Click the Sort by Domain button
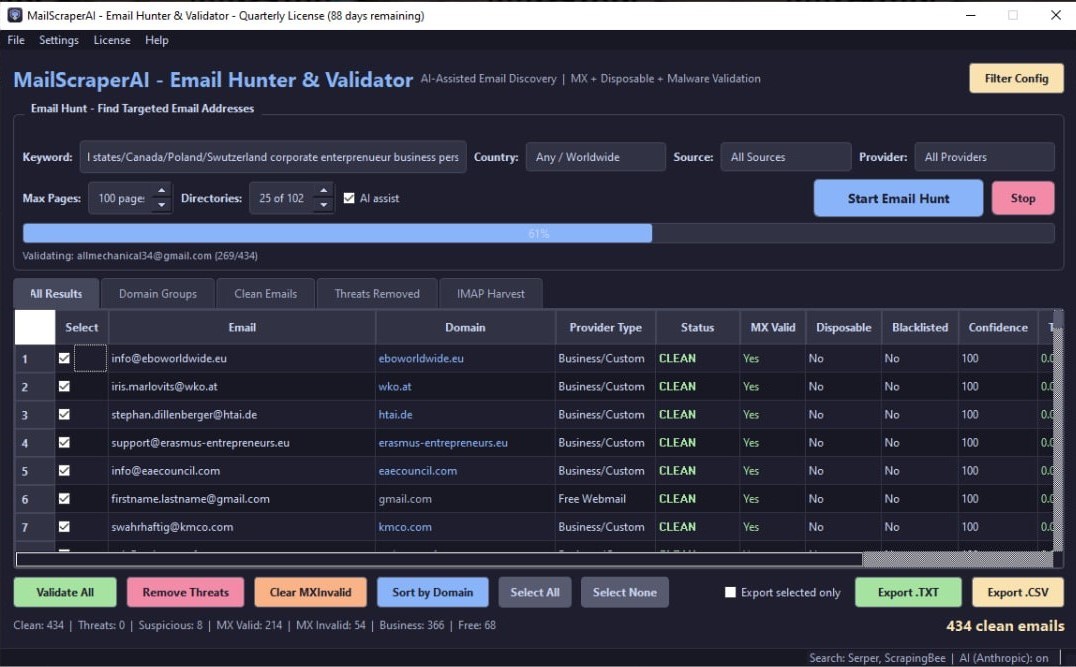This screenshot has width=1076, height=667. pos(432,592)
